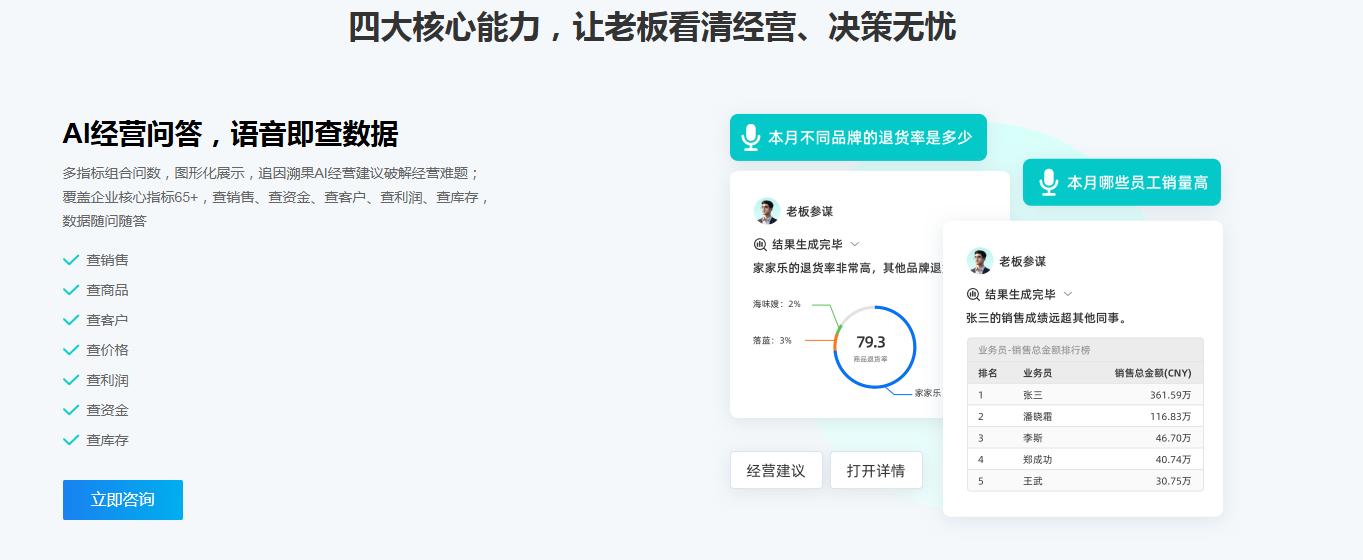Select the 查客户 checked item
The width and height of the screenshot is (1363, 560).
click(107, 320)
